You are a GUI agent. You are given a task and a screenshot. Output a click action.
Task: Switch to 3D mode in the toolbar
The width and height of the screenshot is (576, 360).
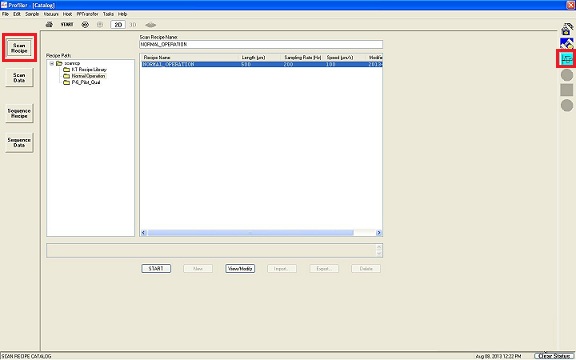(x=133, y=25)
